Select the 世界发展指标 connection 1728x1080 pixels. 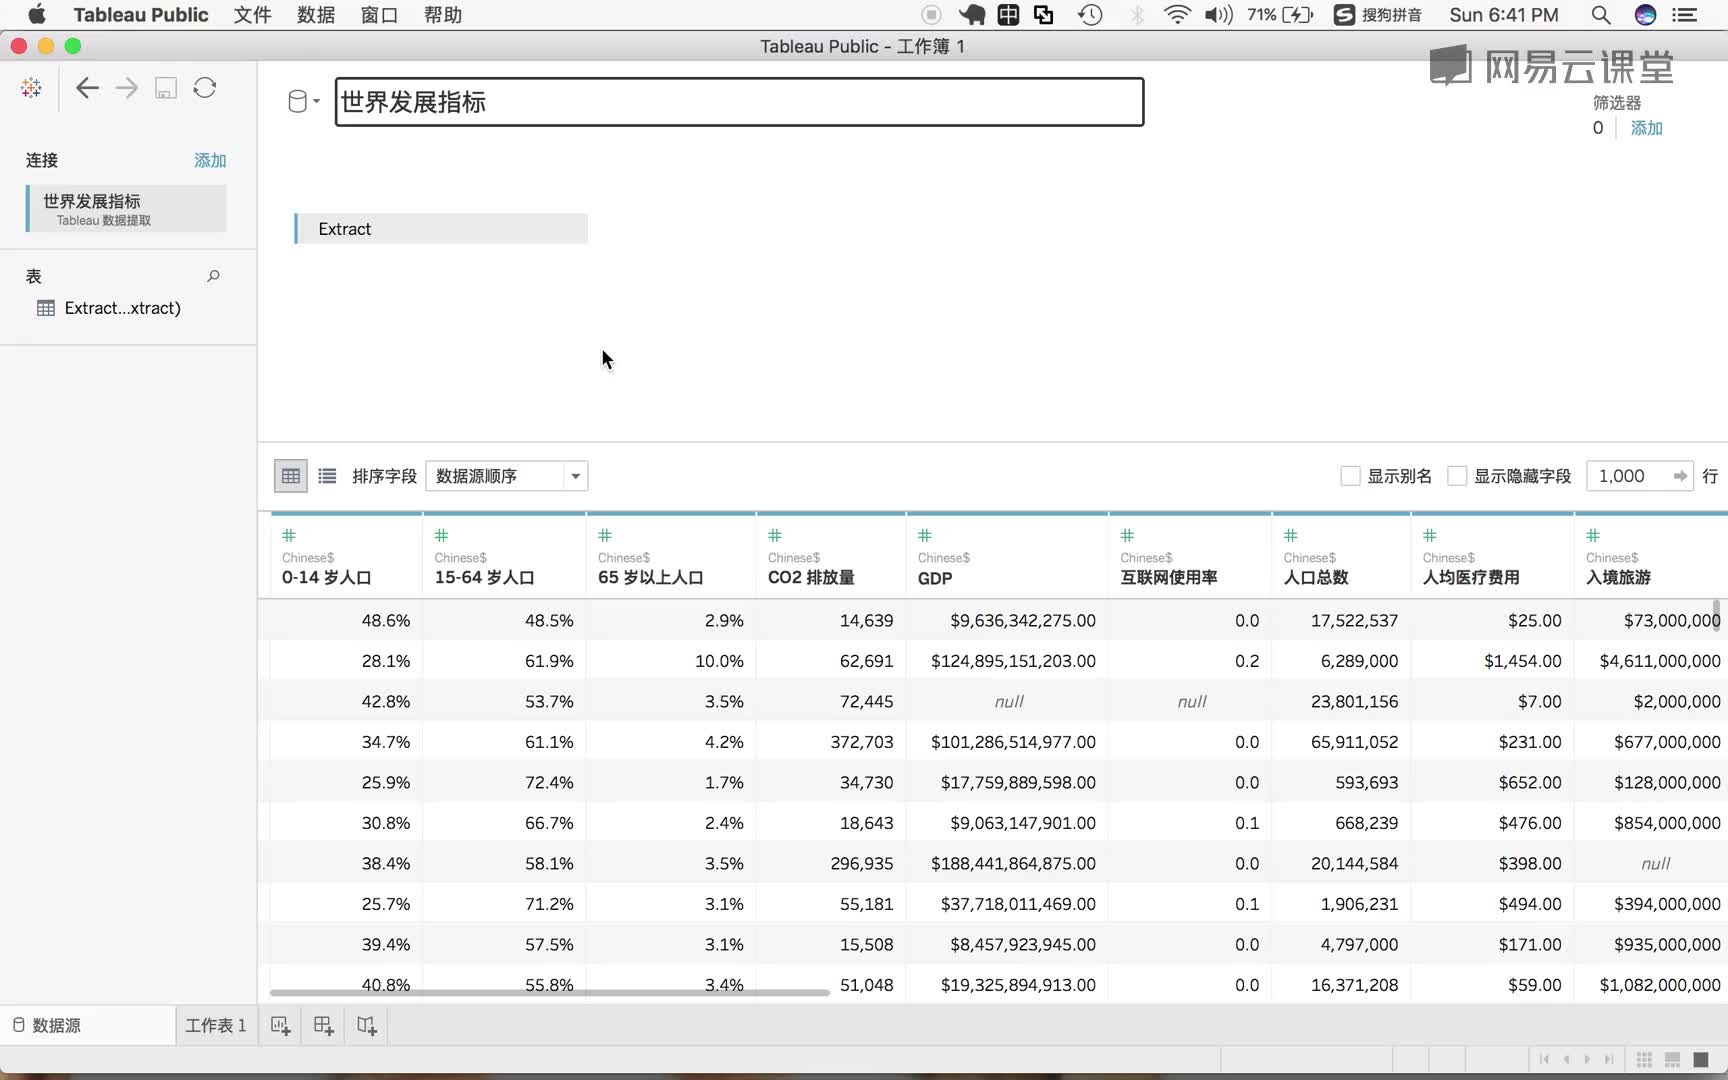pos(127,209)
